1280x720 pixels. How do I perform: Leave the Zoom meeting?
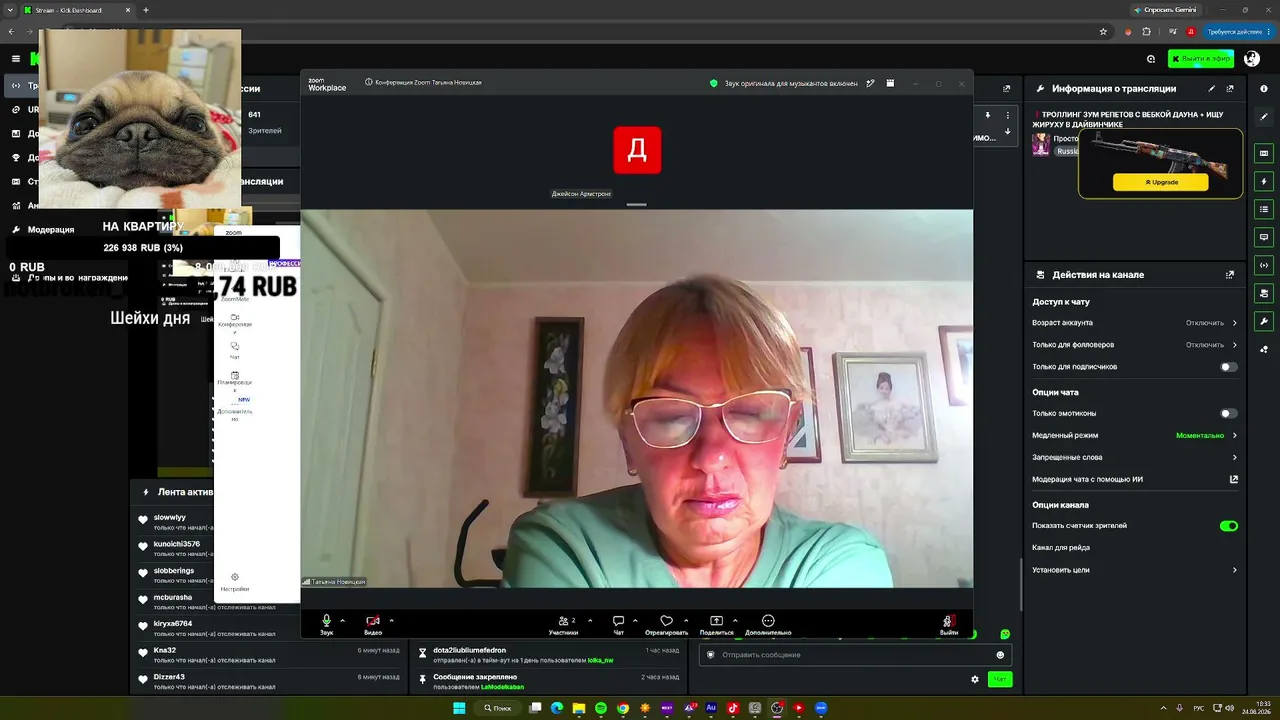[948, 624]
